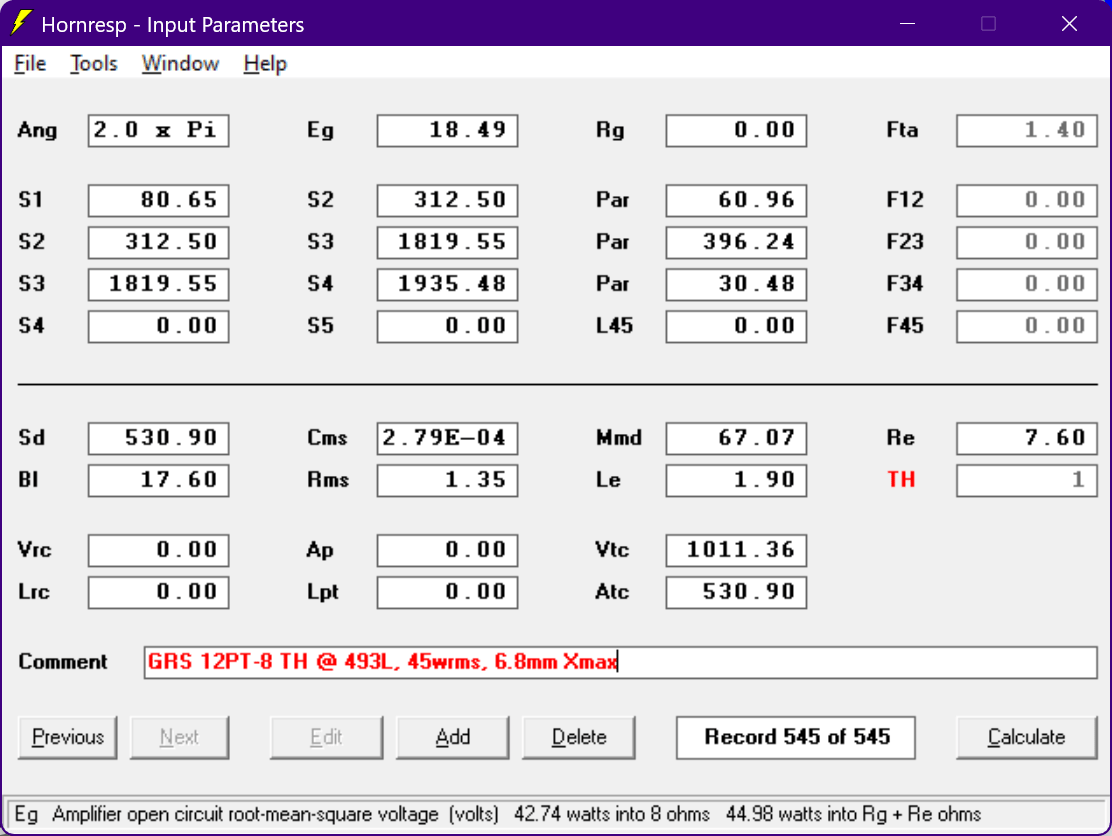Select the Vrc field
Viewport: 1112px width, 836px height.
click(x=158, y=550)
